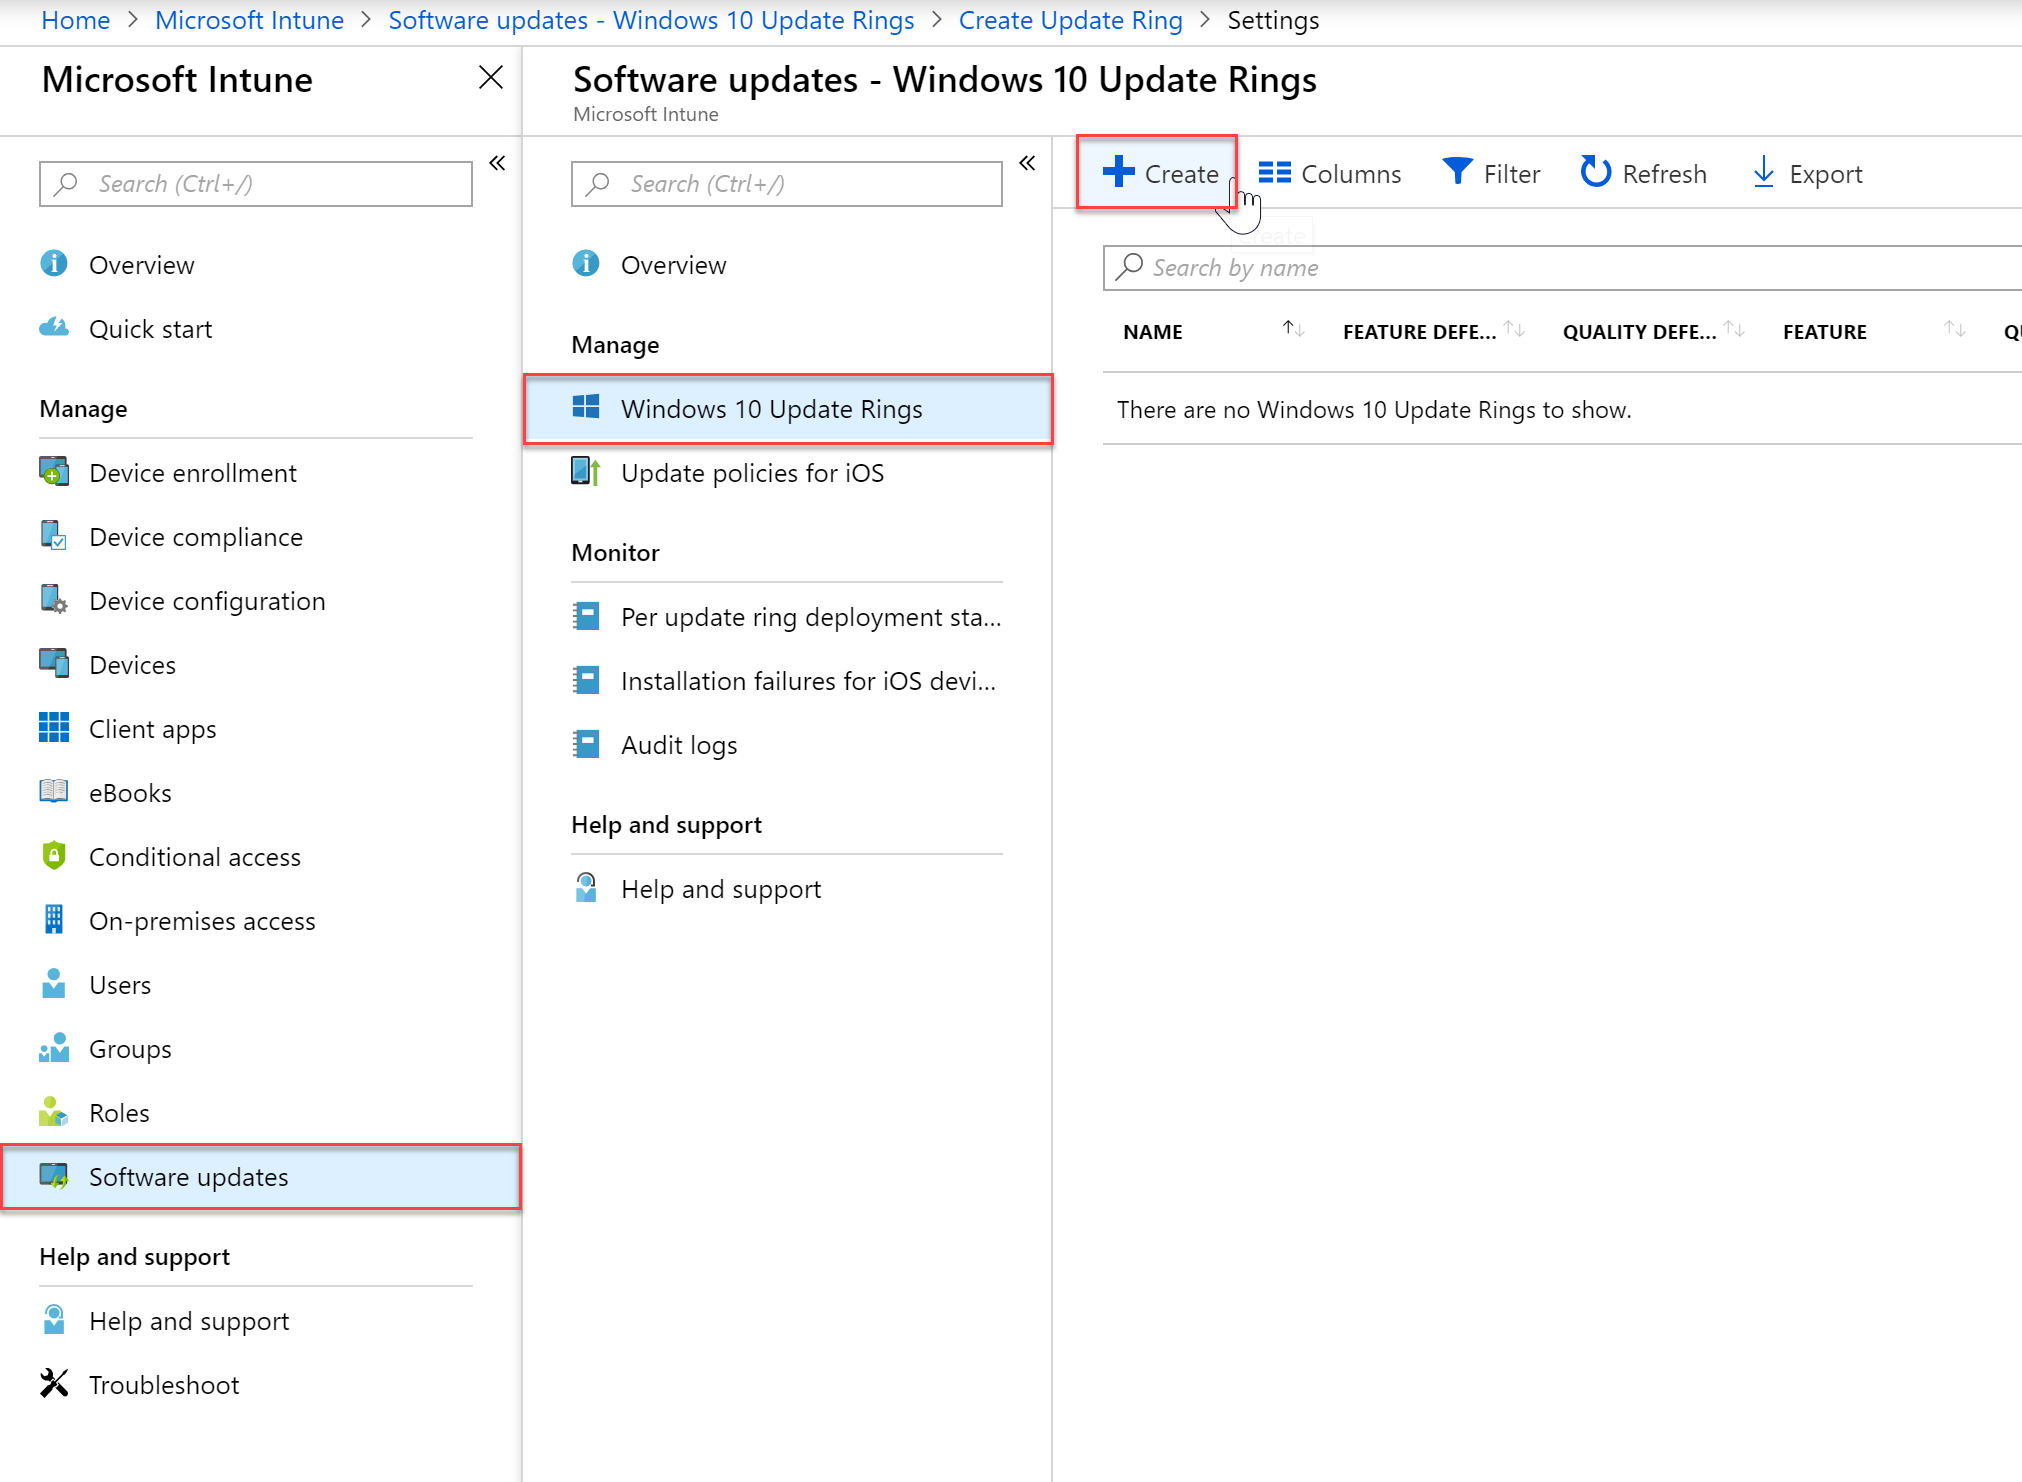Focus the Intune menu Search (Ctrl+/) box
This screenshot has height=1482, width=2022.
click(256, 184)
